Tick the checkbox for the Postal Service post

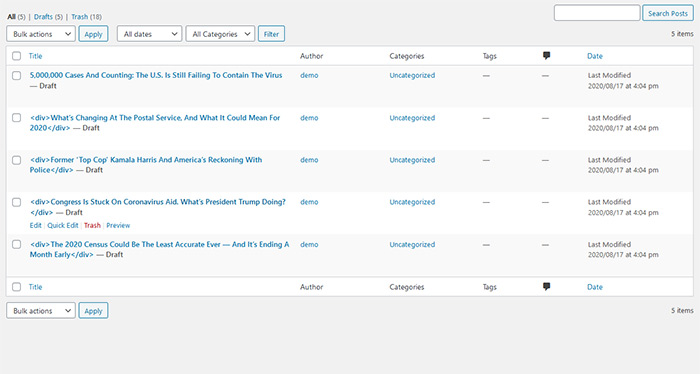17,118
